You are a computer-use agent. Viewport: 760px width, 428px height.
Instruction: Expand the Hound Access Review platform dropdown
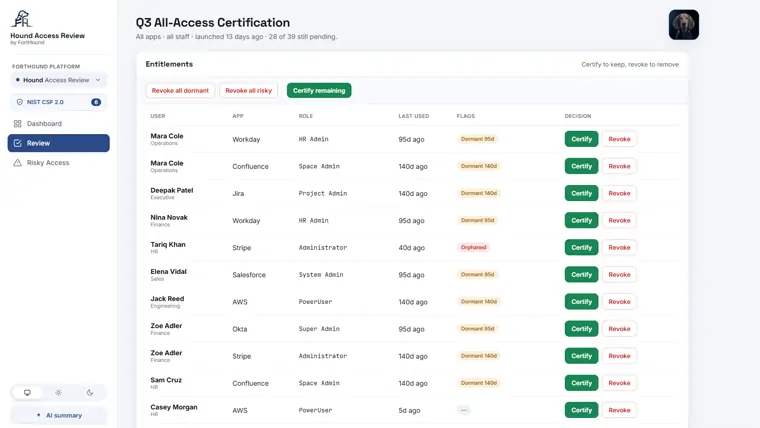(59, 80)
